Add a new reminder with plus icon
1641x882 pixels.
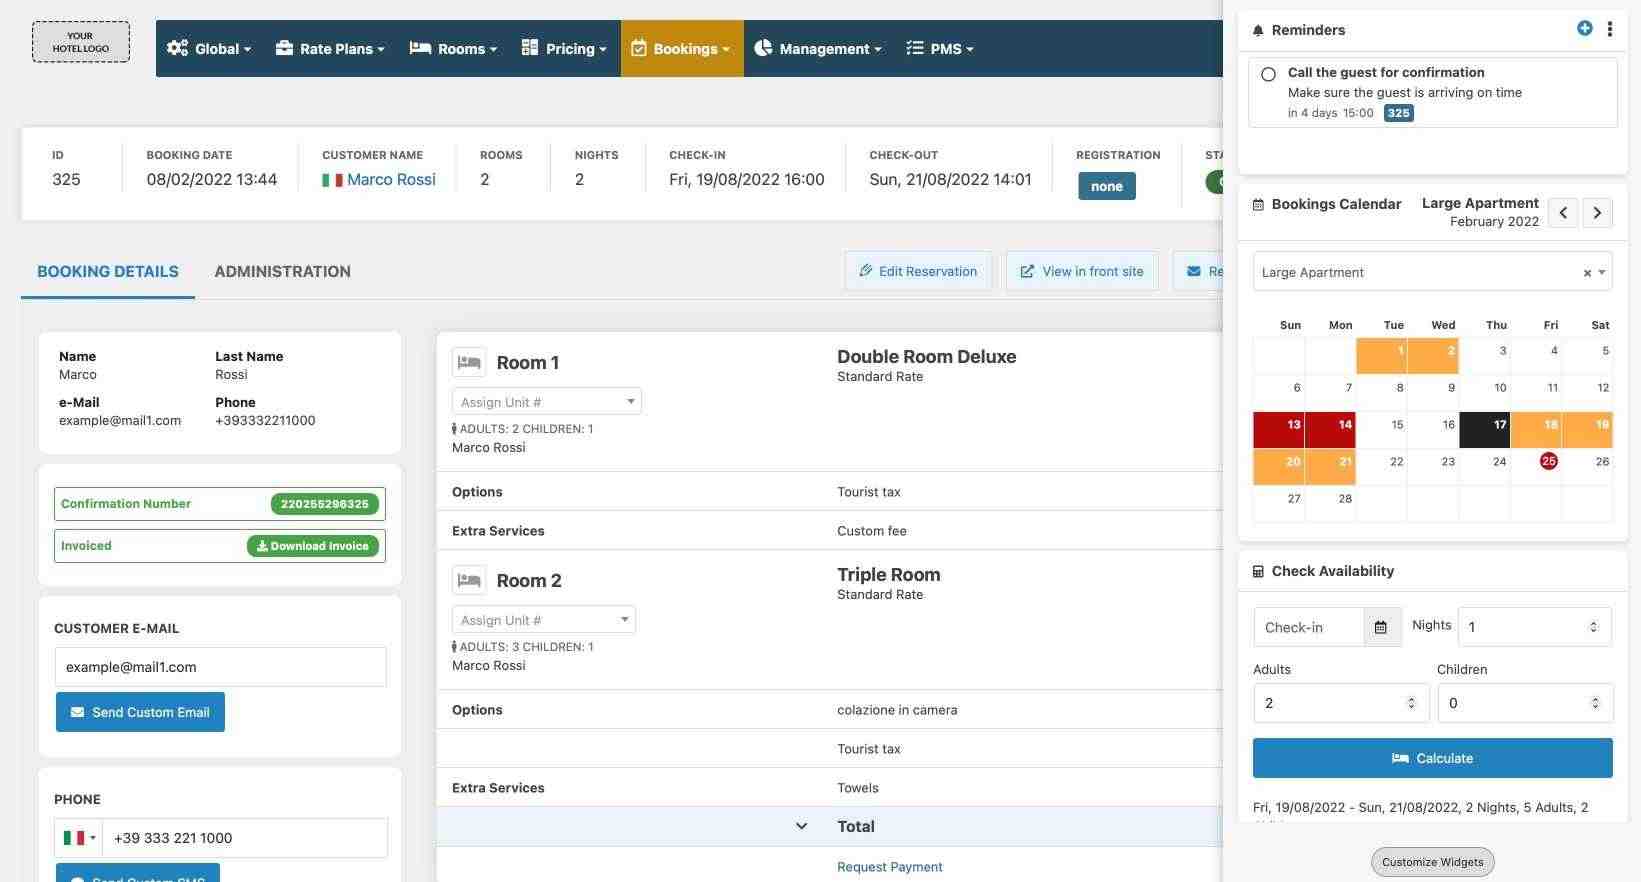(1584, 29)
